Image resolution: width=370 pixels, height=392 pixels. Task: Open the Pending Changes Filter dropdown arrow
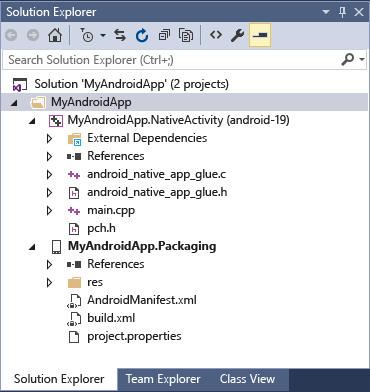click(103, 35)
